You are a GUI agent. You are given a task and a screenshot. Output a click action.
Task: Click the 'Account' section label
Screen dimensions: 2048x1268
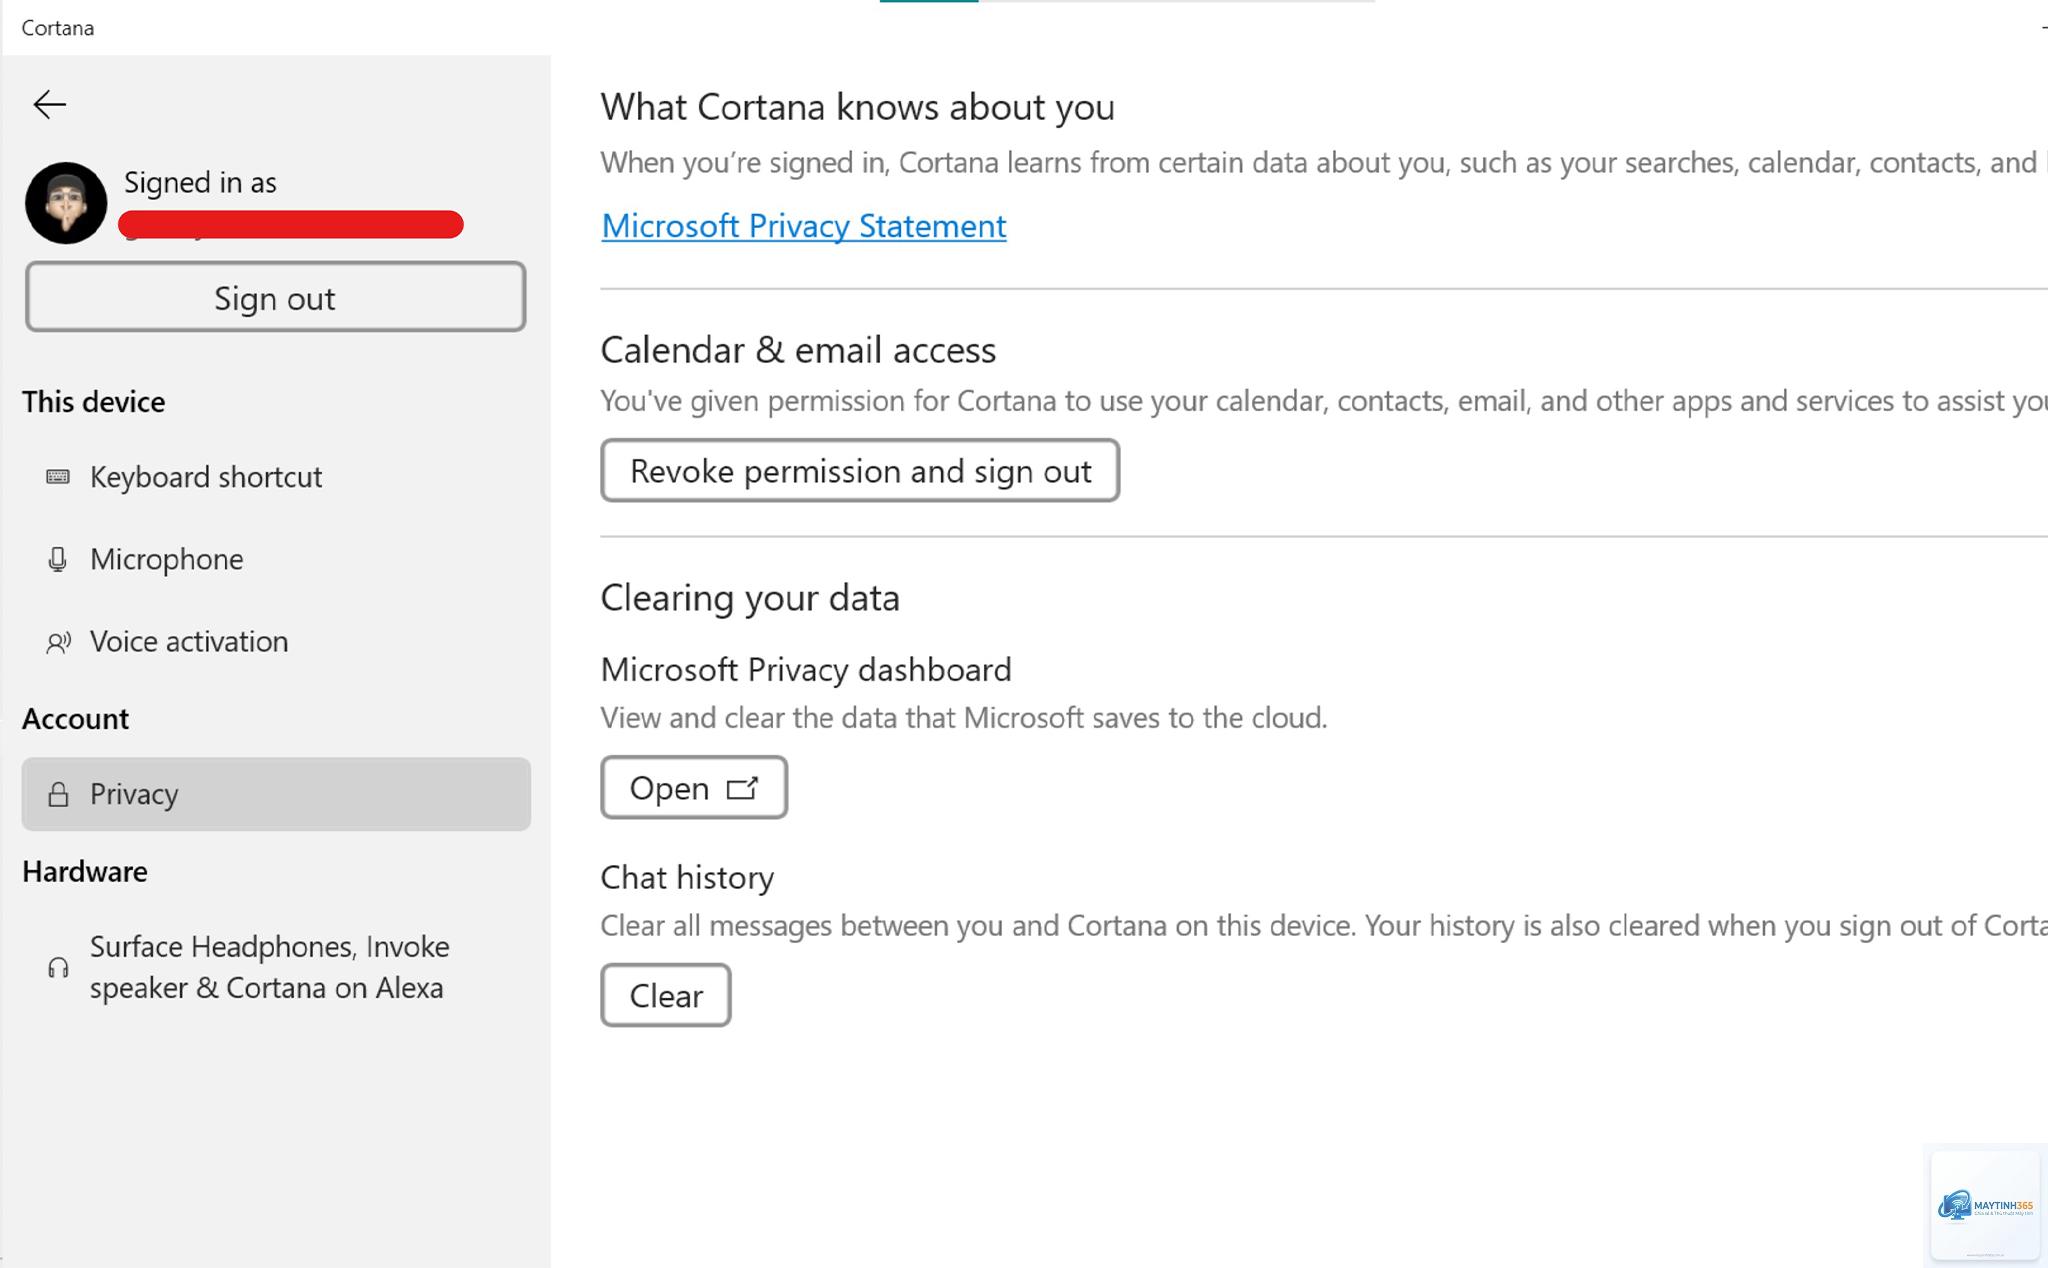(76, 719)
